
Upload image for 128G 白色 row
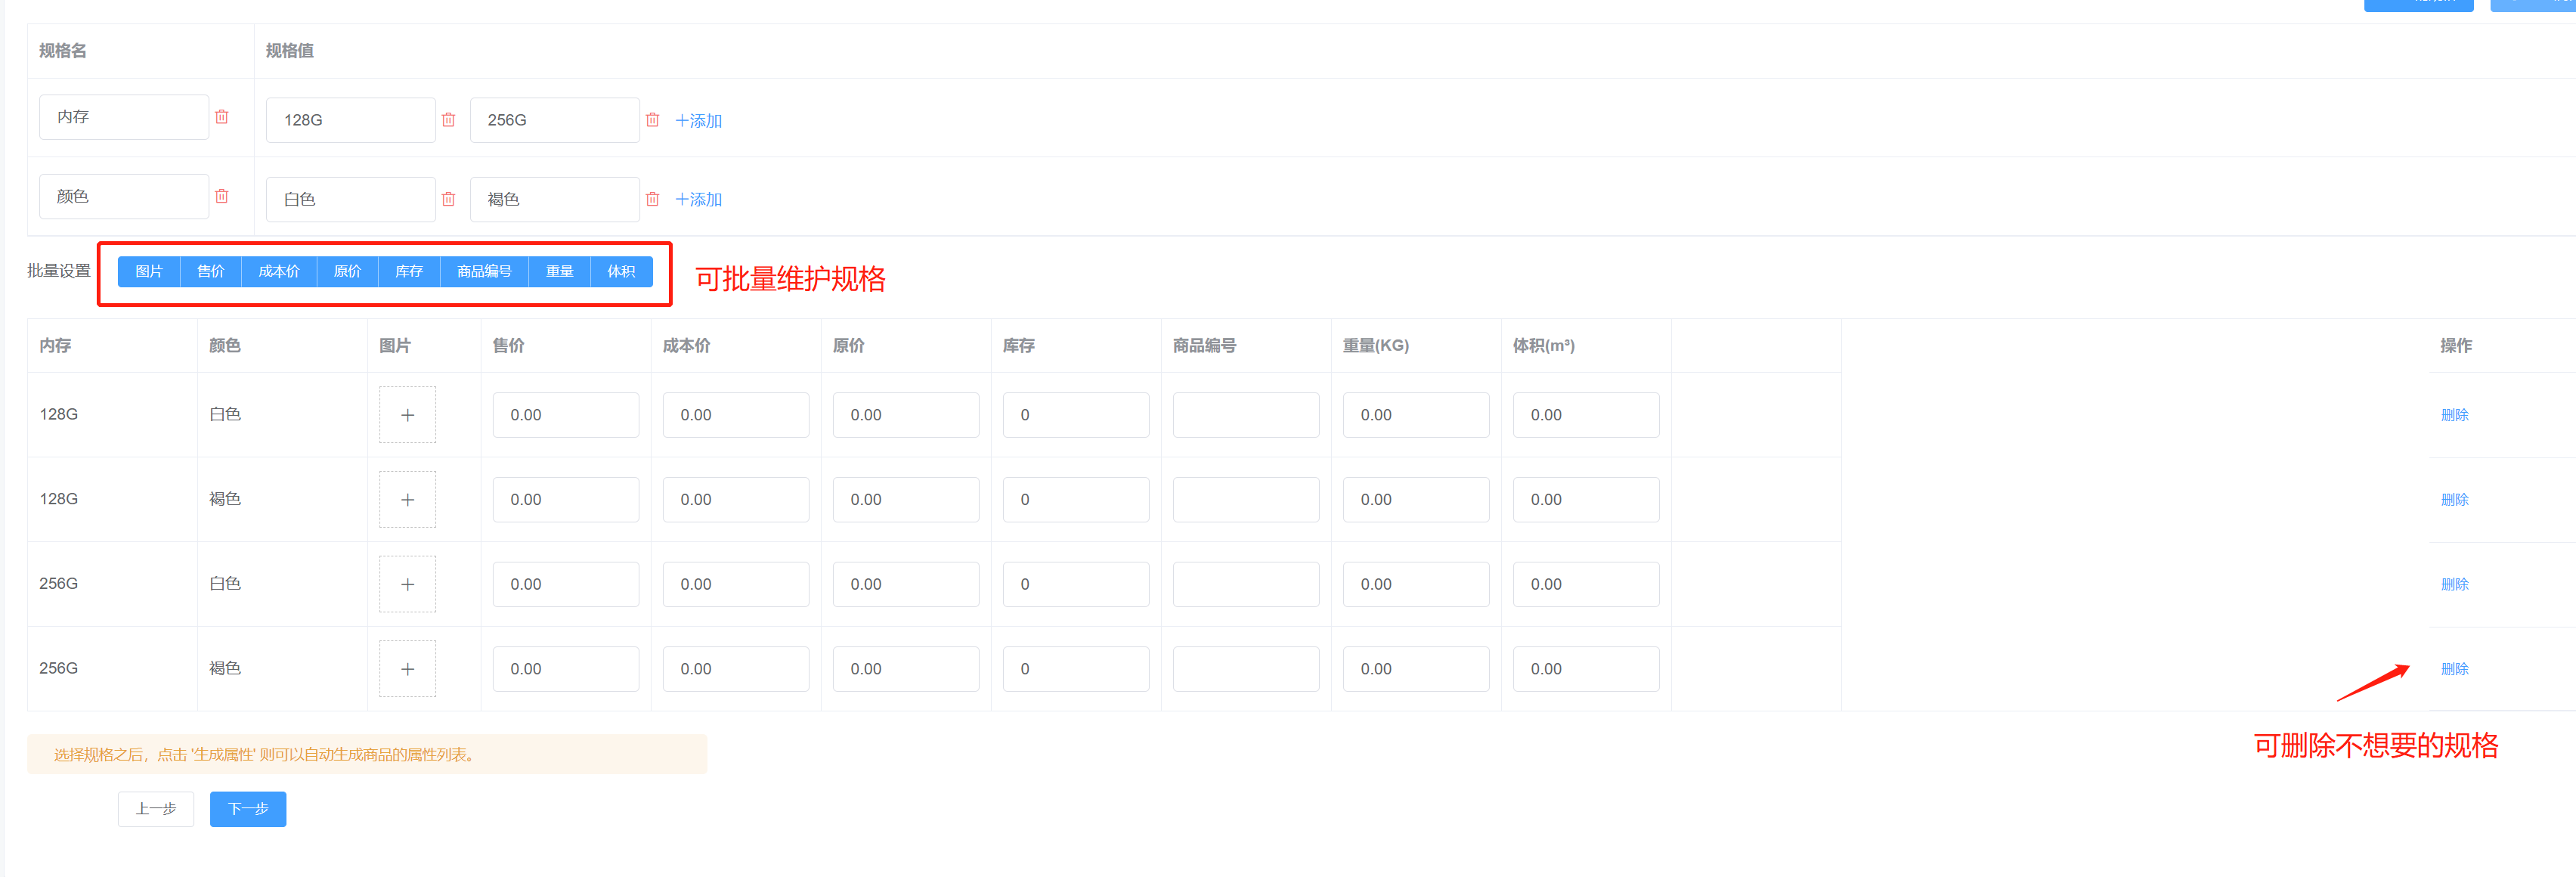407,415
